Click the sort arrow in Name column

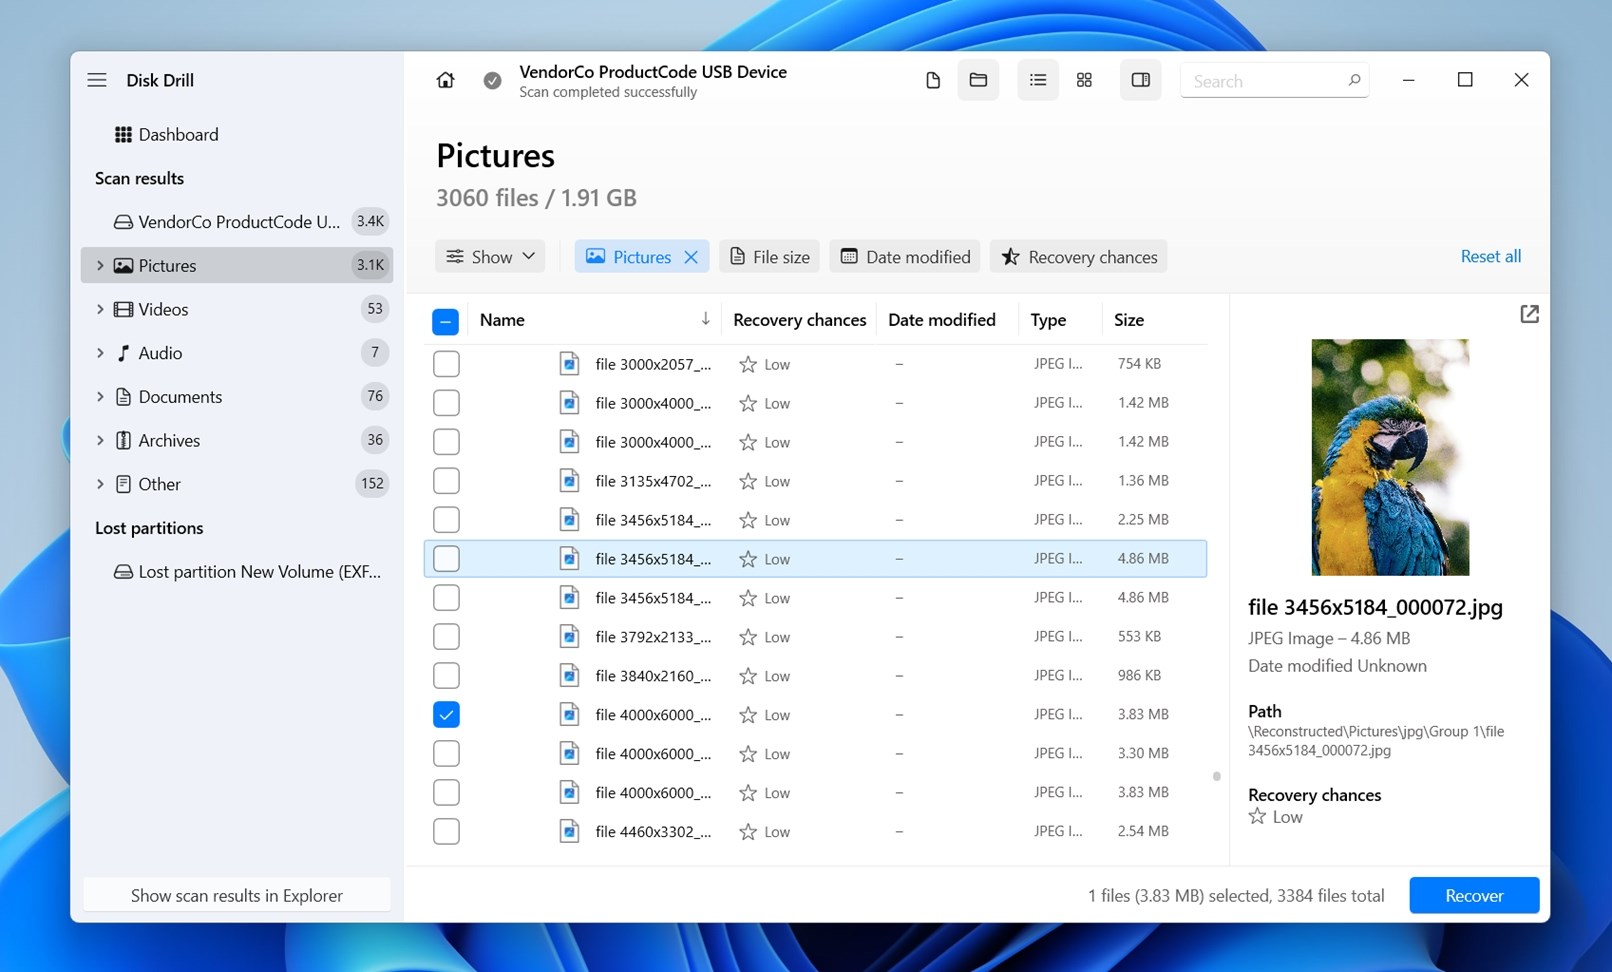(x=705, y=319)
